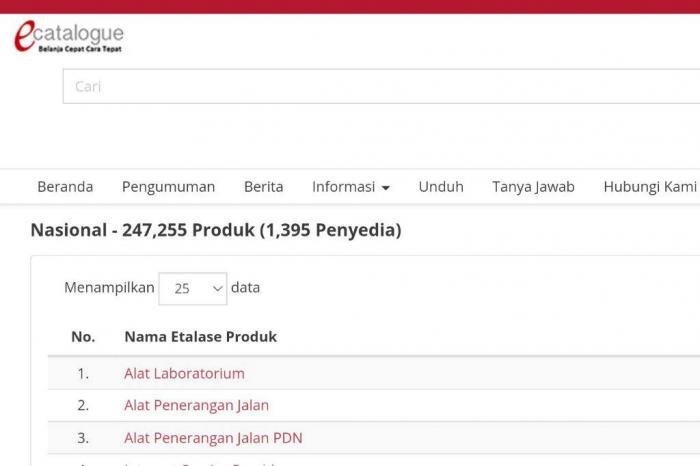Open the Alat Penerangan Jalan link
The image size is (700, 466).
pyautogui.click(x=196, y=405)
